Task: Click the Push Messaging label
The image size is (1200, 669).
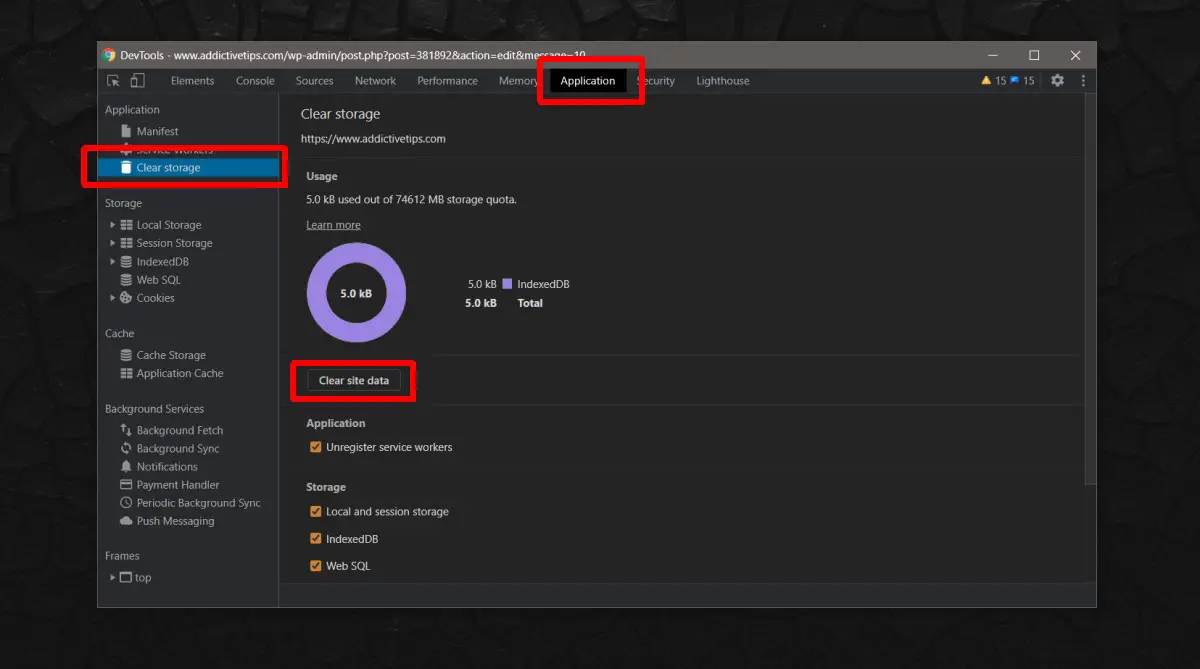Action: pyautogui.click(x=175, y=521)
